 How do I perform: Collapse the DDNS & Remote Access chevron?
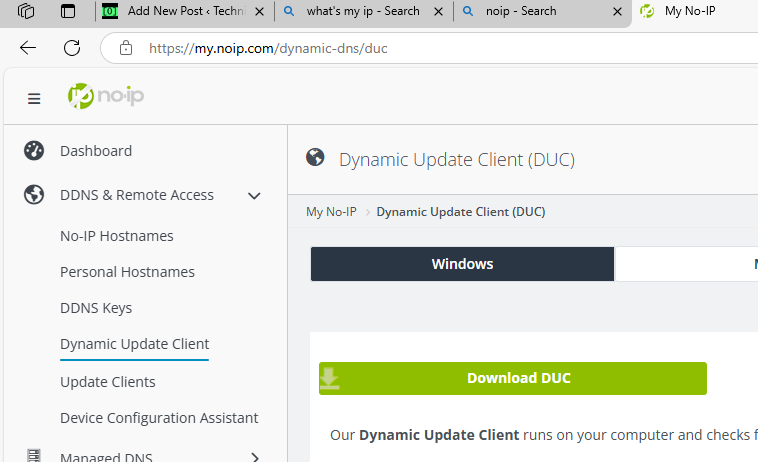[254, 196]
